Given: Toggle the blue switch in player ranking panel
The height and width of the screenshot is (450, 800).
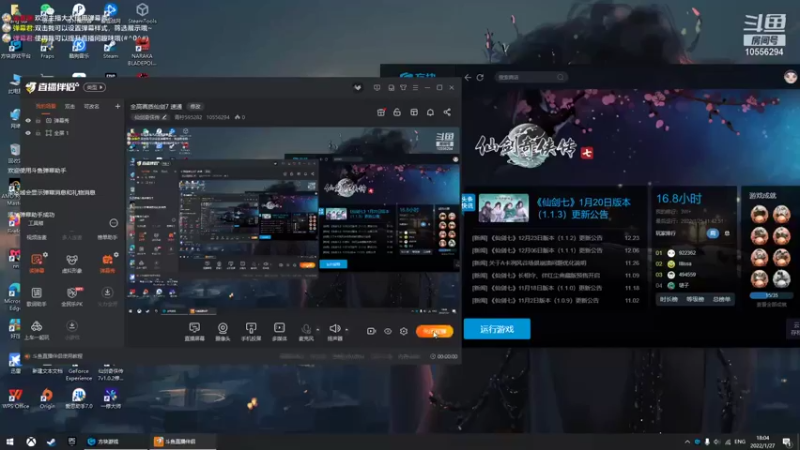Looking at the screenshot, I should pyautogui.click(x=713, y=233).
